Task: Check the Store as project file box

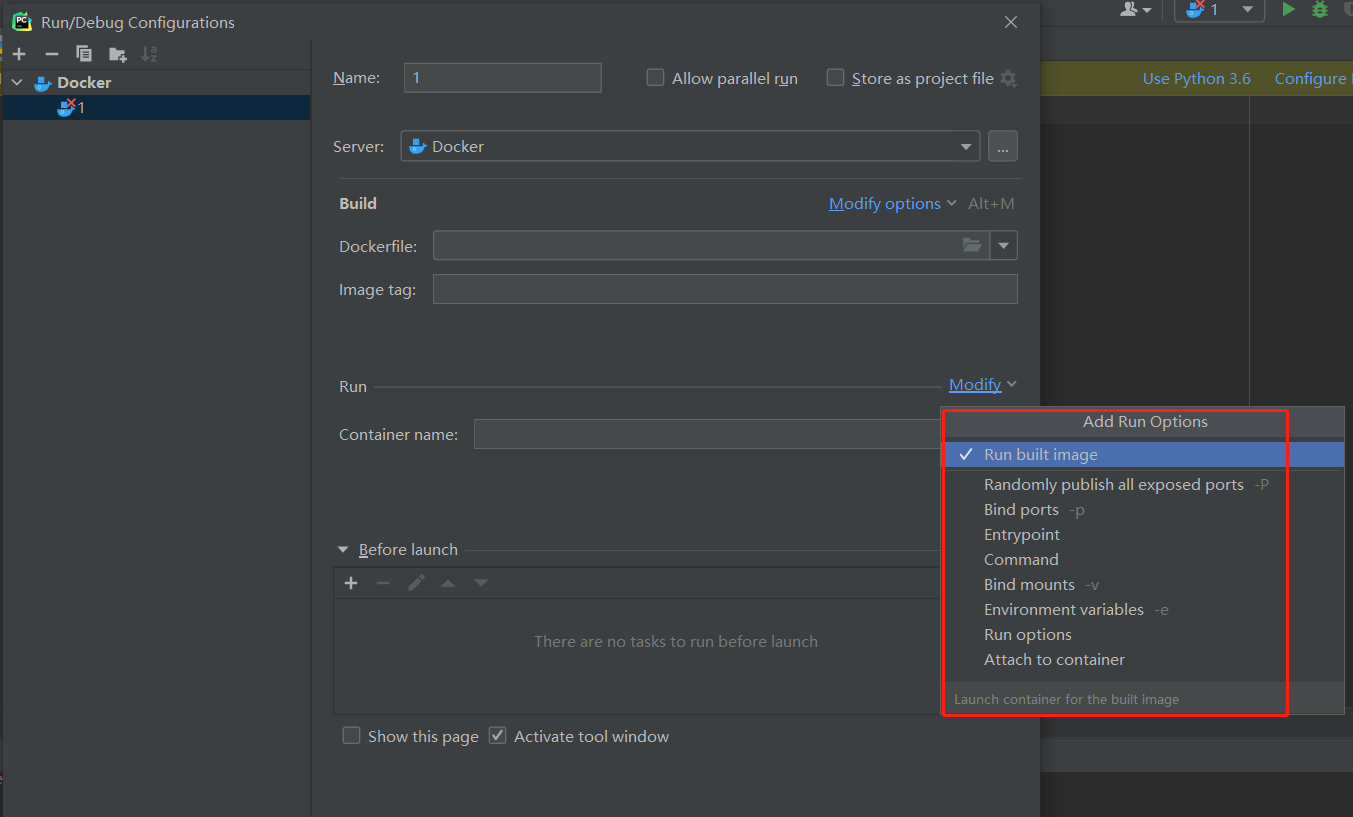Action: pos(836,78)
